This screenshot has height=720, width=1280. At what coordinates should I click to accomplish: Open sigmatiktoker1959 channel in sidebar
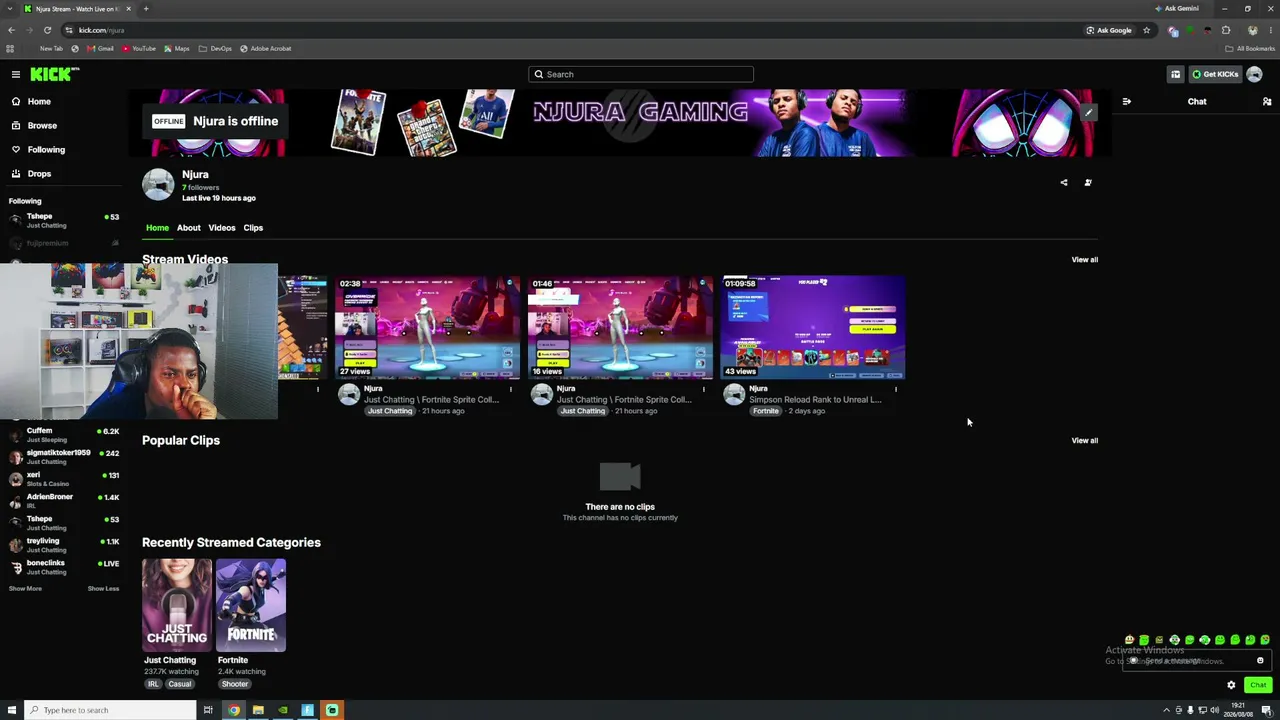coord(63,456)
